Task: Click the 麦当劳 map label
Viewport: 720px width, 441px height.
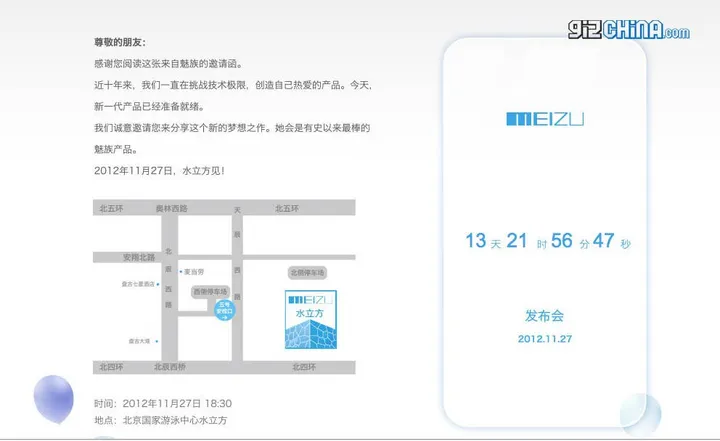Action: (x=194, y=272)
